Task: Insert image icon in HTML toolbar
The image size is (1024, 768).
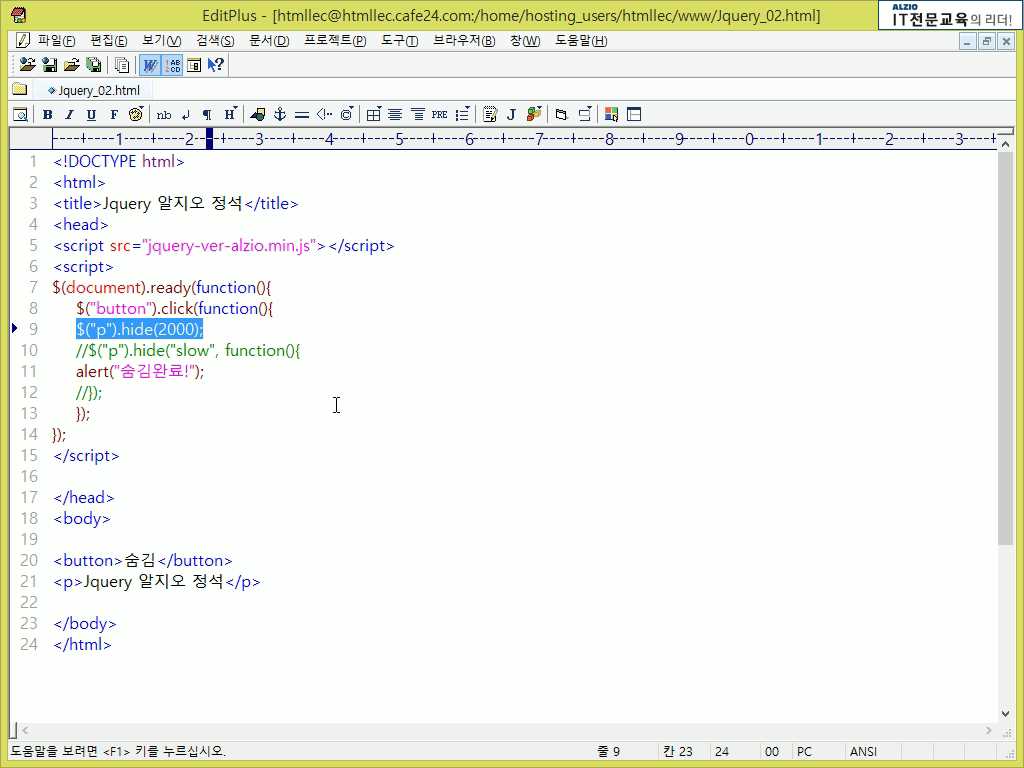Action: [258, 115]
